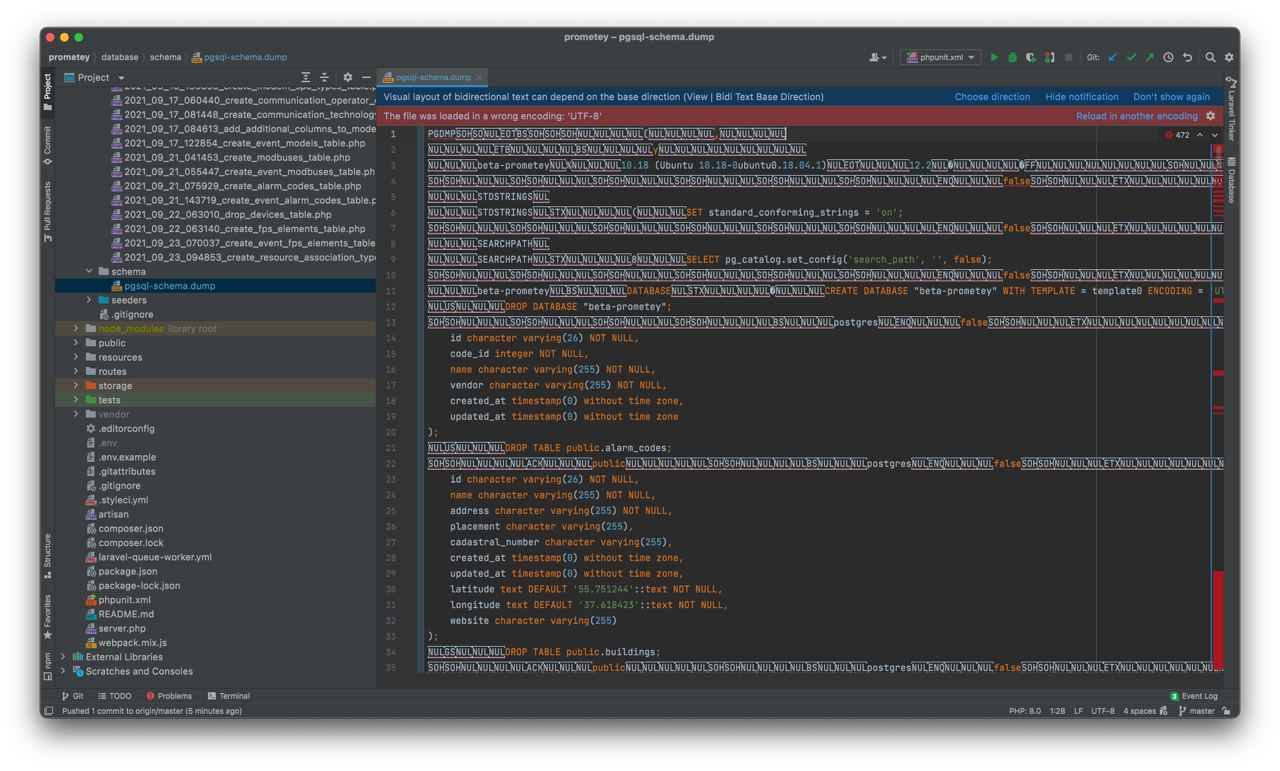Click the Don't show again link
The image size is (1280, 771).
tap(1171, 97)
